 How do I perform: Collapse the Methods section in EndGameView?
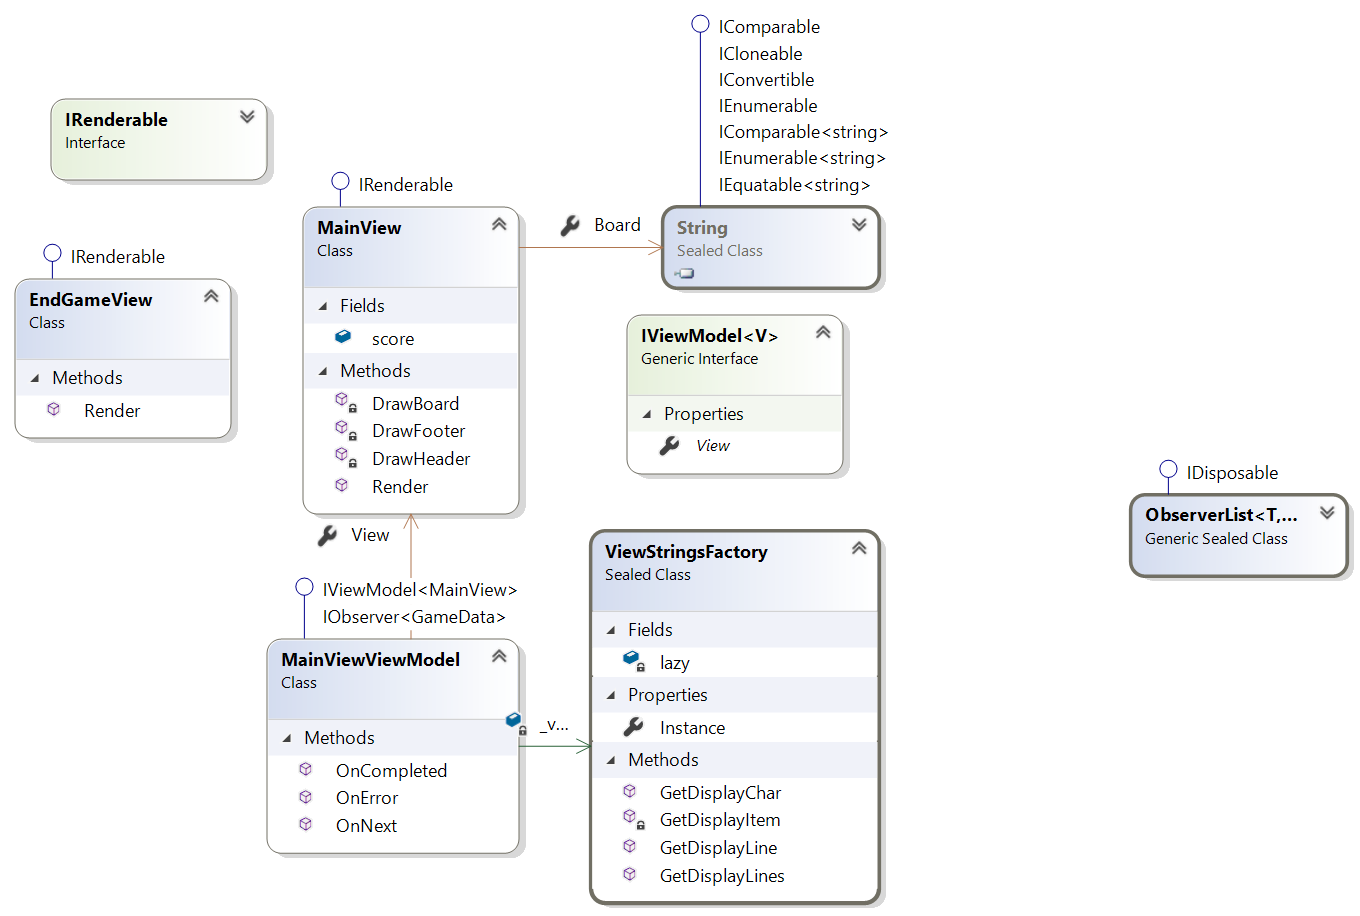35,378
